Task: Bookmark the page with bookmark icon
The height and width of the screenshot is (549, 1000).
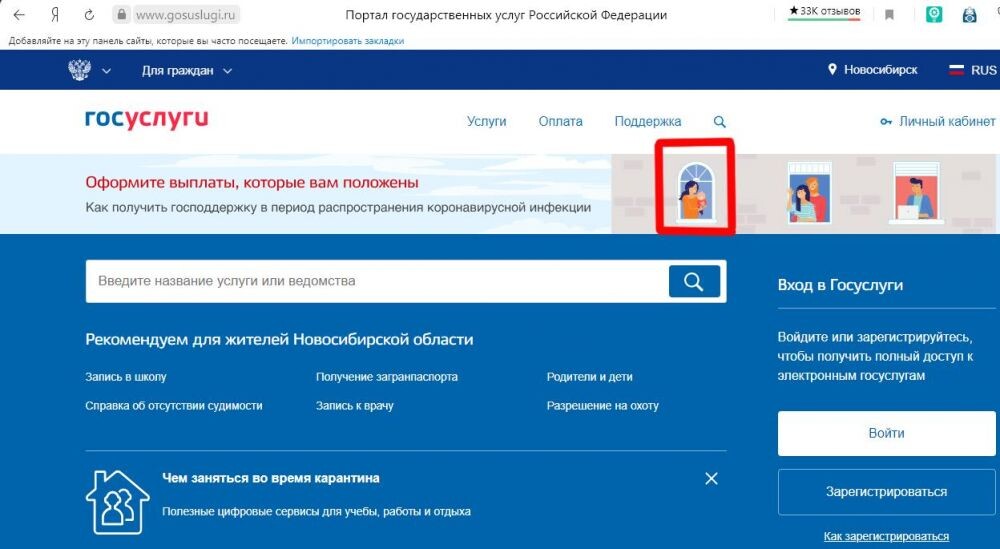Action: pyautogui.click(x=889, y=15)
